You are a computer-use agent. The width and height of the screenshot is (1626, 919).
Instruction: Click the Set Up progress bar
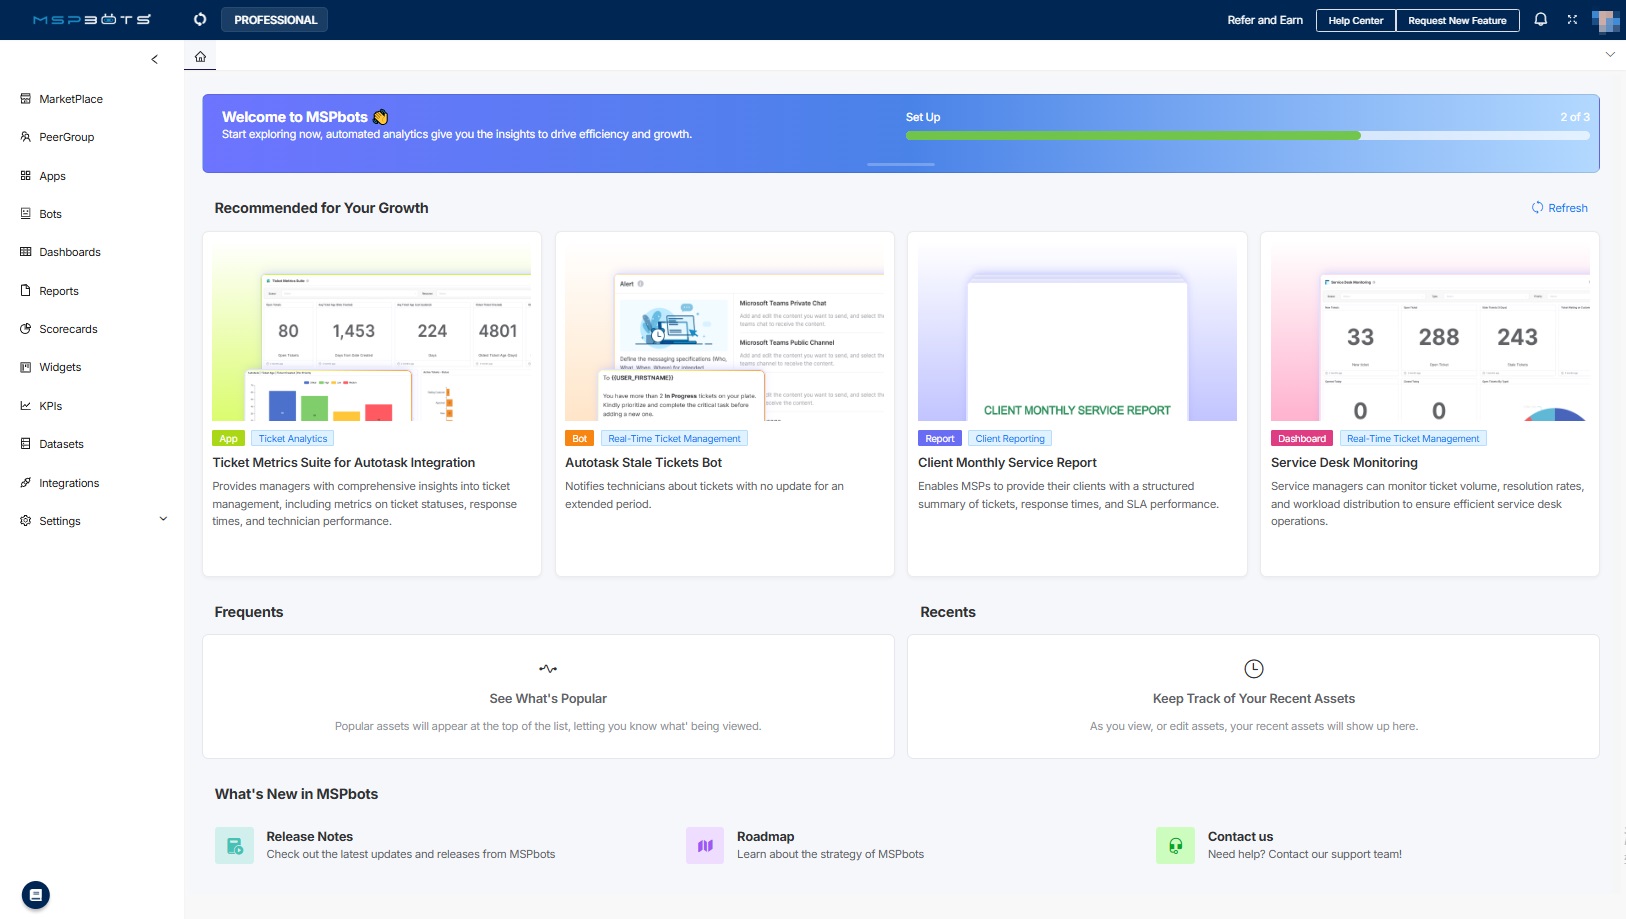click(1246, 135)
